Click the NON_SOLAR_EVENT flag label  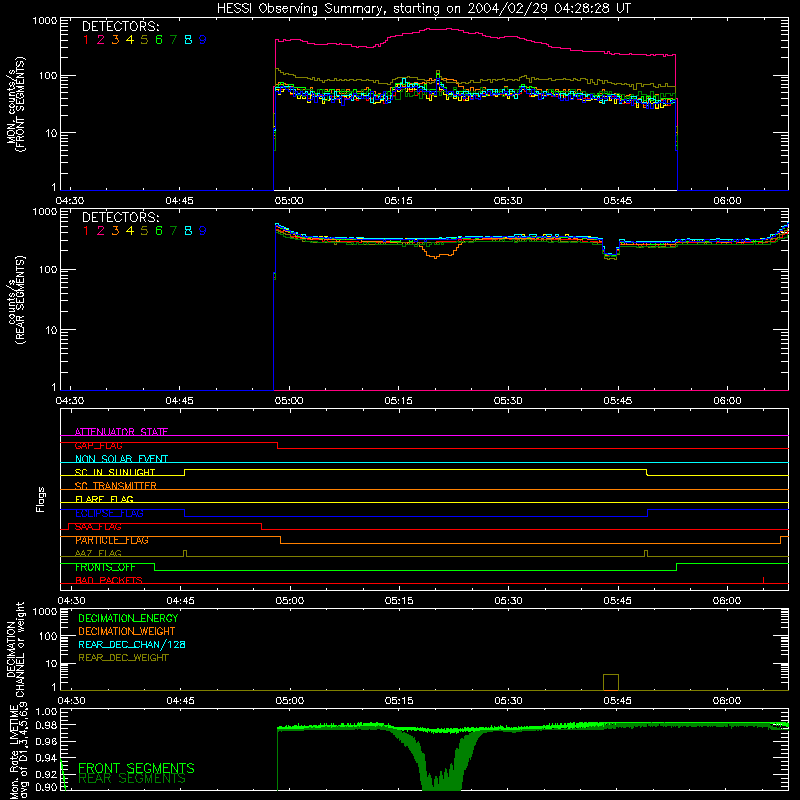(121, 459)
